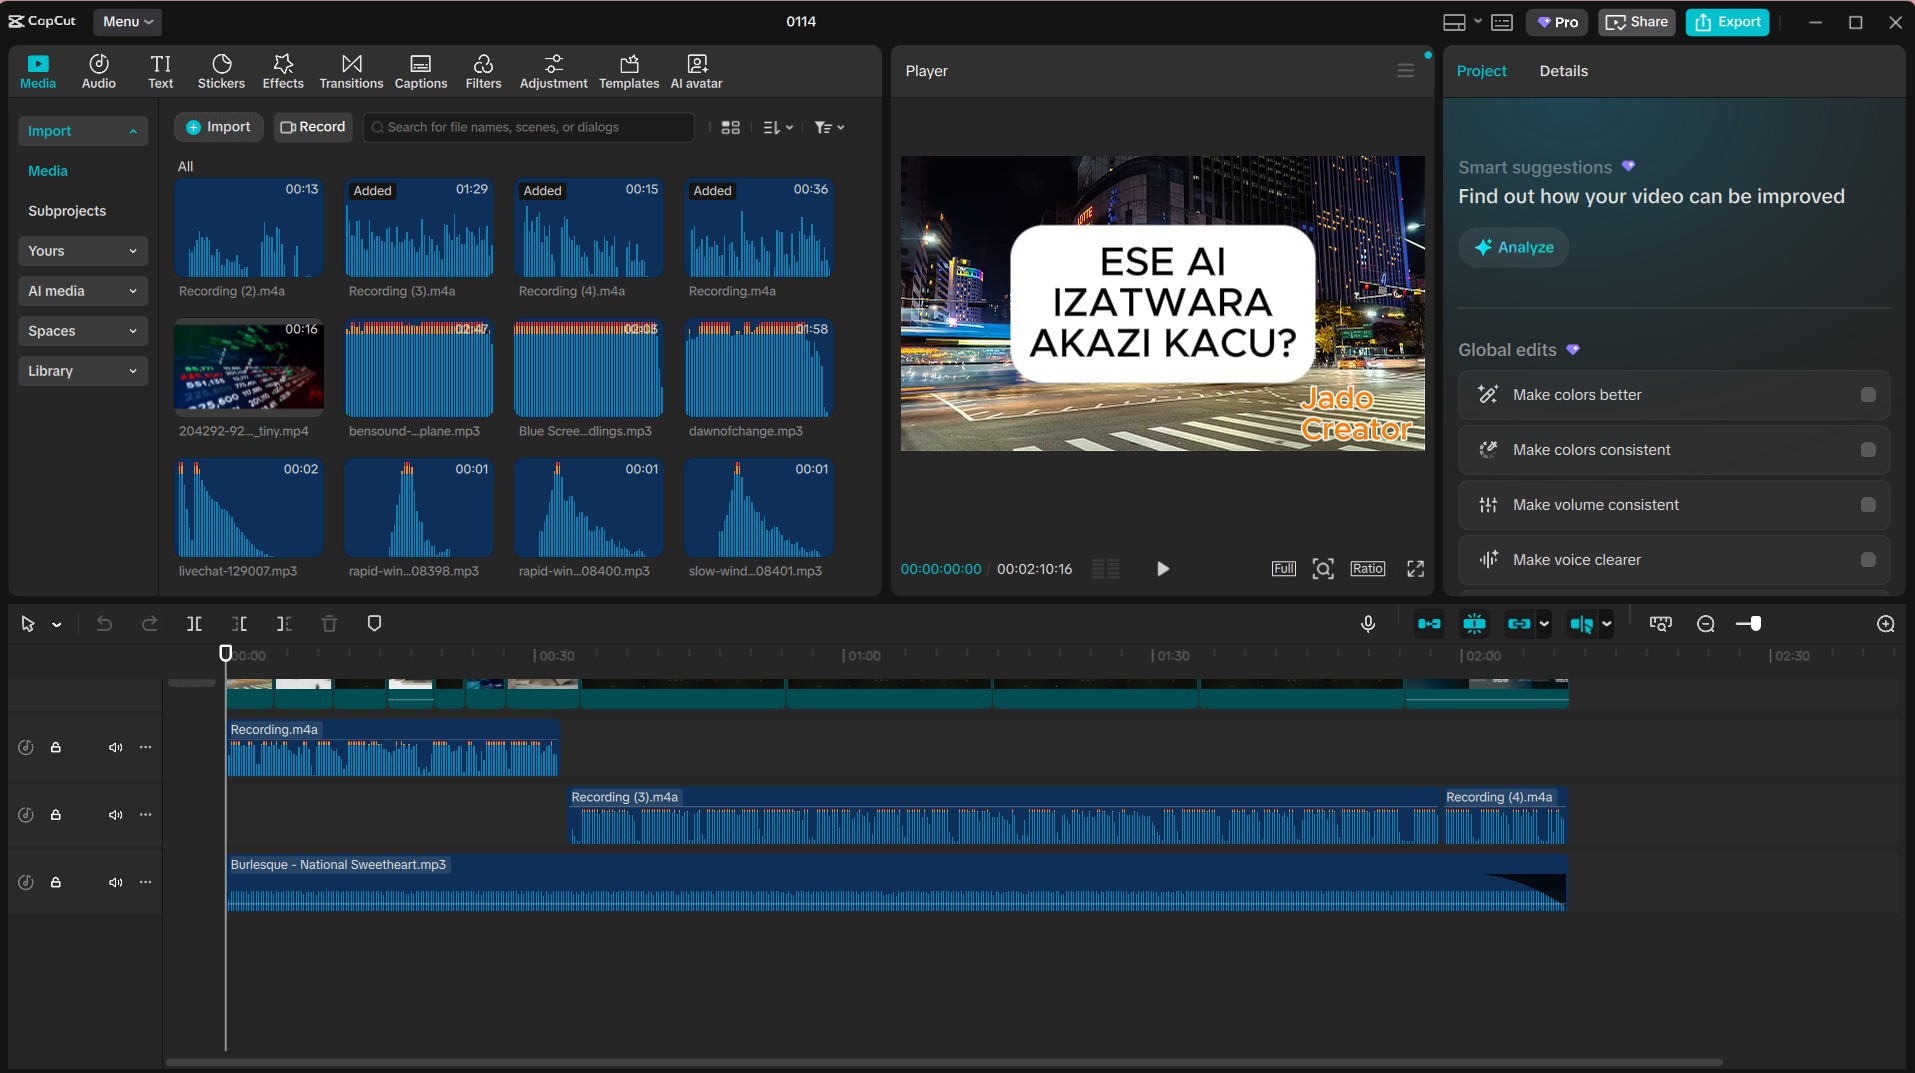
Task: Select the dawnofchange.mp3 media thumbnail
Action: coord(758,368)
